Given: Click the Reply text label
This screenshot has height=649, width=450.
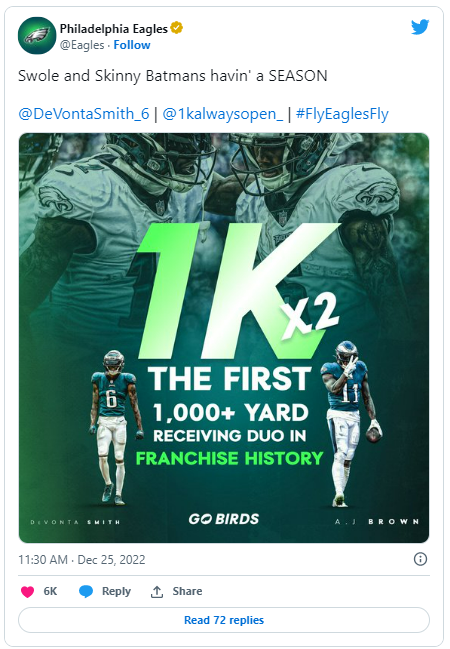Looking at the screenshot, I should coord(116,591).
